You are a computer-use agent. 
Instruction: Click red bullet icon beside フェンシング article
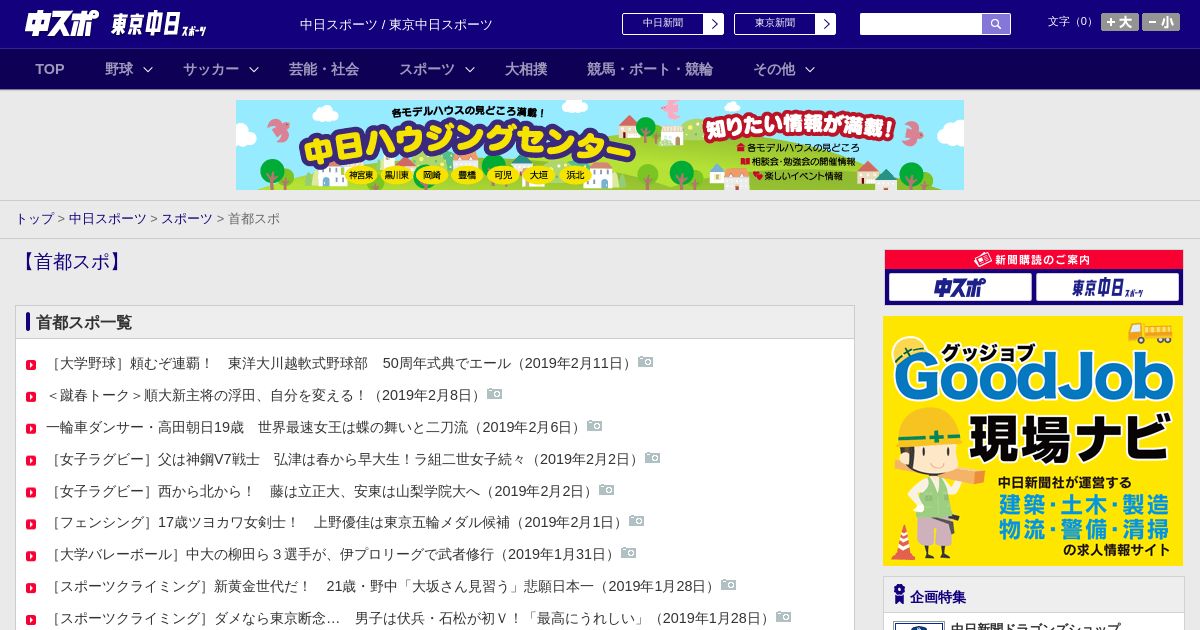(x=31, y=524)
